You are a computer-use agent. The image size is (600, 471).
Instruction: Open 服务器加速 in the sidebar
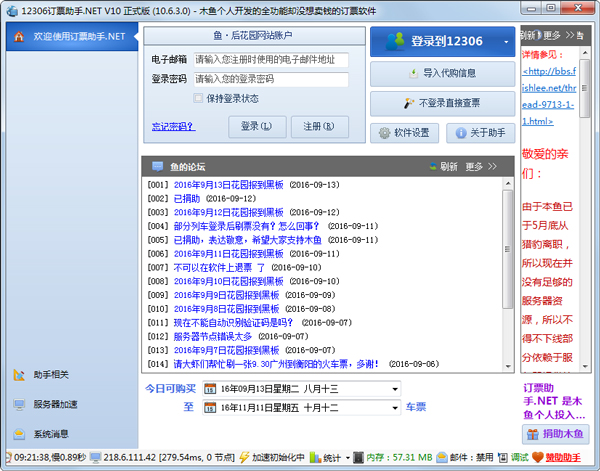[x=55, y=404]
